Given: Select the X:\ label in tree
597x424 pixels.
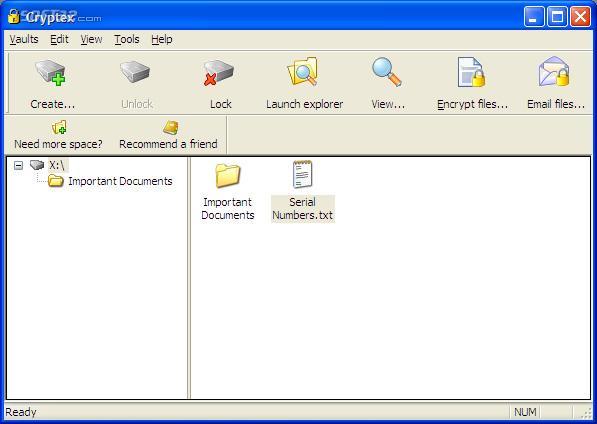Looking at the screenshot, I should pos(58,165).
